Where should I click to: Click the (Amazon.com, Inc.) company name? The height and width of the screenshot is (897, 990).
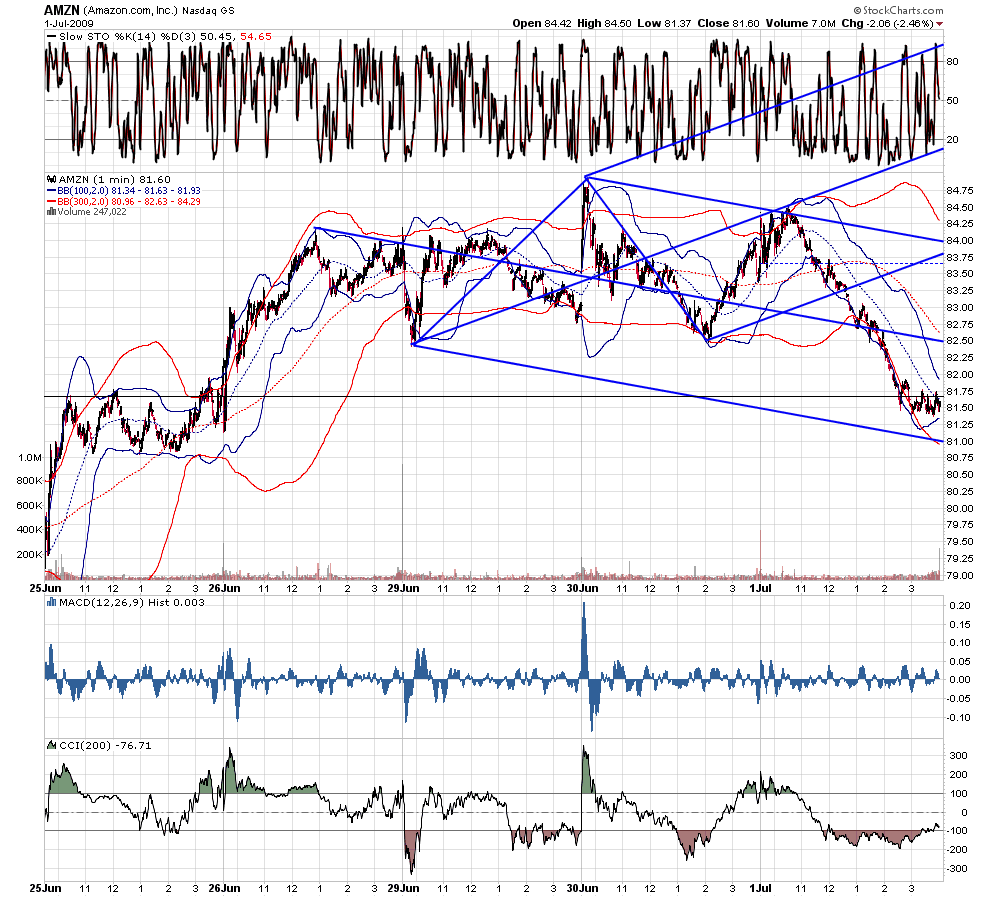[131, 11]
